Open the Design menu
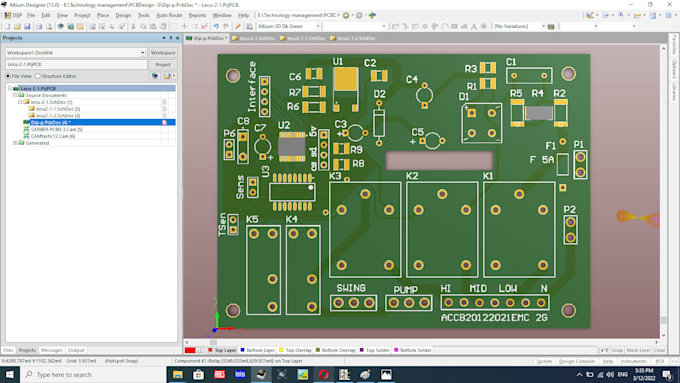This screenshot has height=383, width=680. (123, 15)
